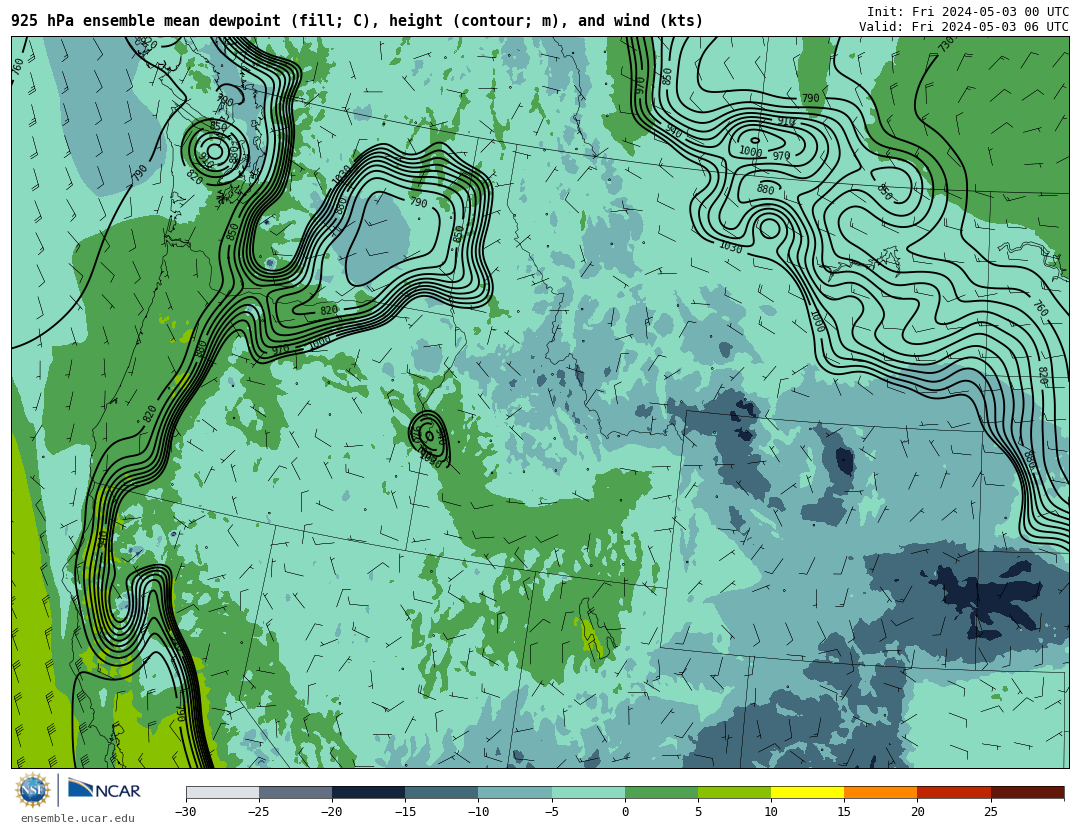This screenshot has height=831, width=1080.
Task: Click the -15 colorbar tick label
Action: pyautogui.click(x=404, y=812)
